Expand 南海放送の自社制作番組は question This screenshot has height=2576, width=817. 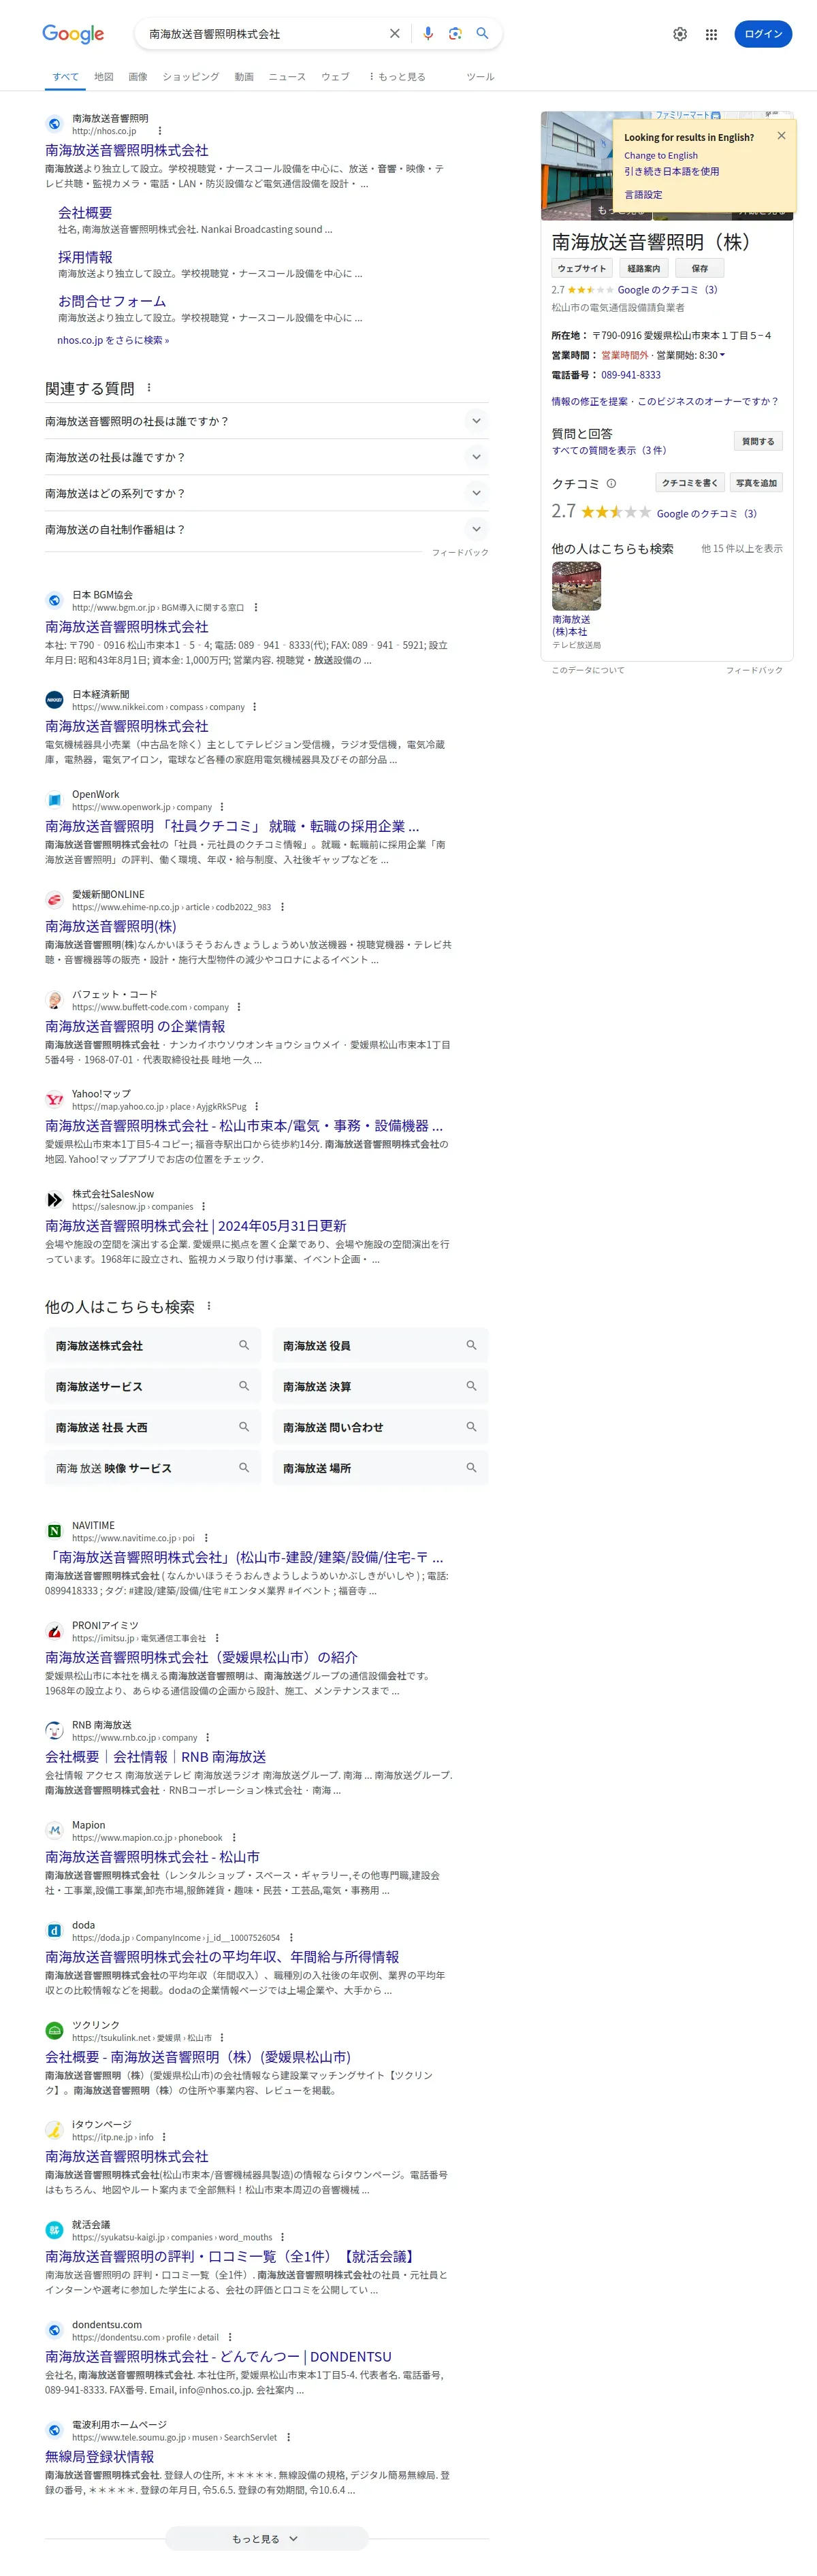coord(266,529)
